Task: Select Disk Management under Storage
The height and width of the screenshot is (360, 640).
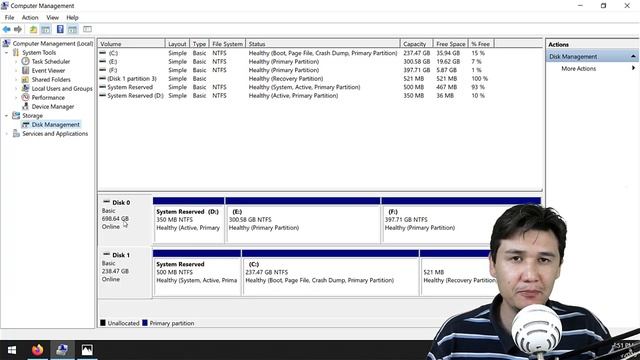Action: click(x=56, y=124)
